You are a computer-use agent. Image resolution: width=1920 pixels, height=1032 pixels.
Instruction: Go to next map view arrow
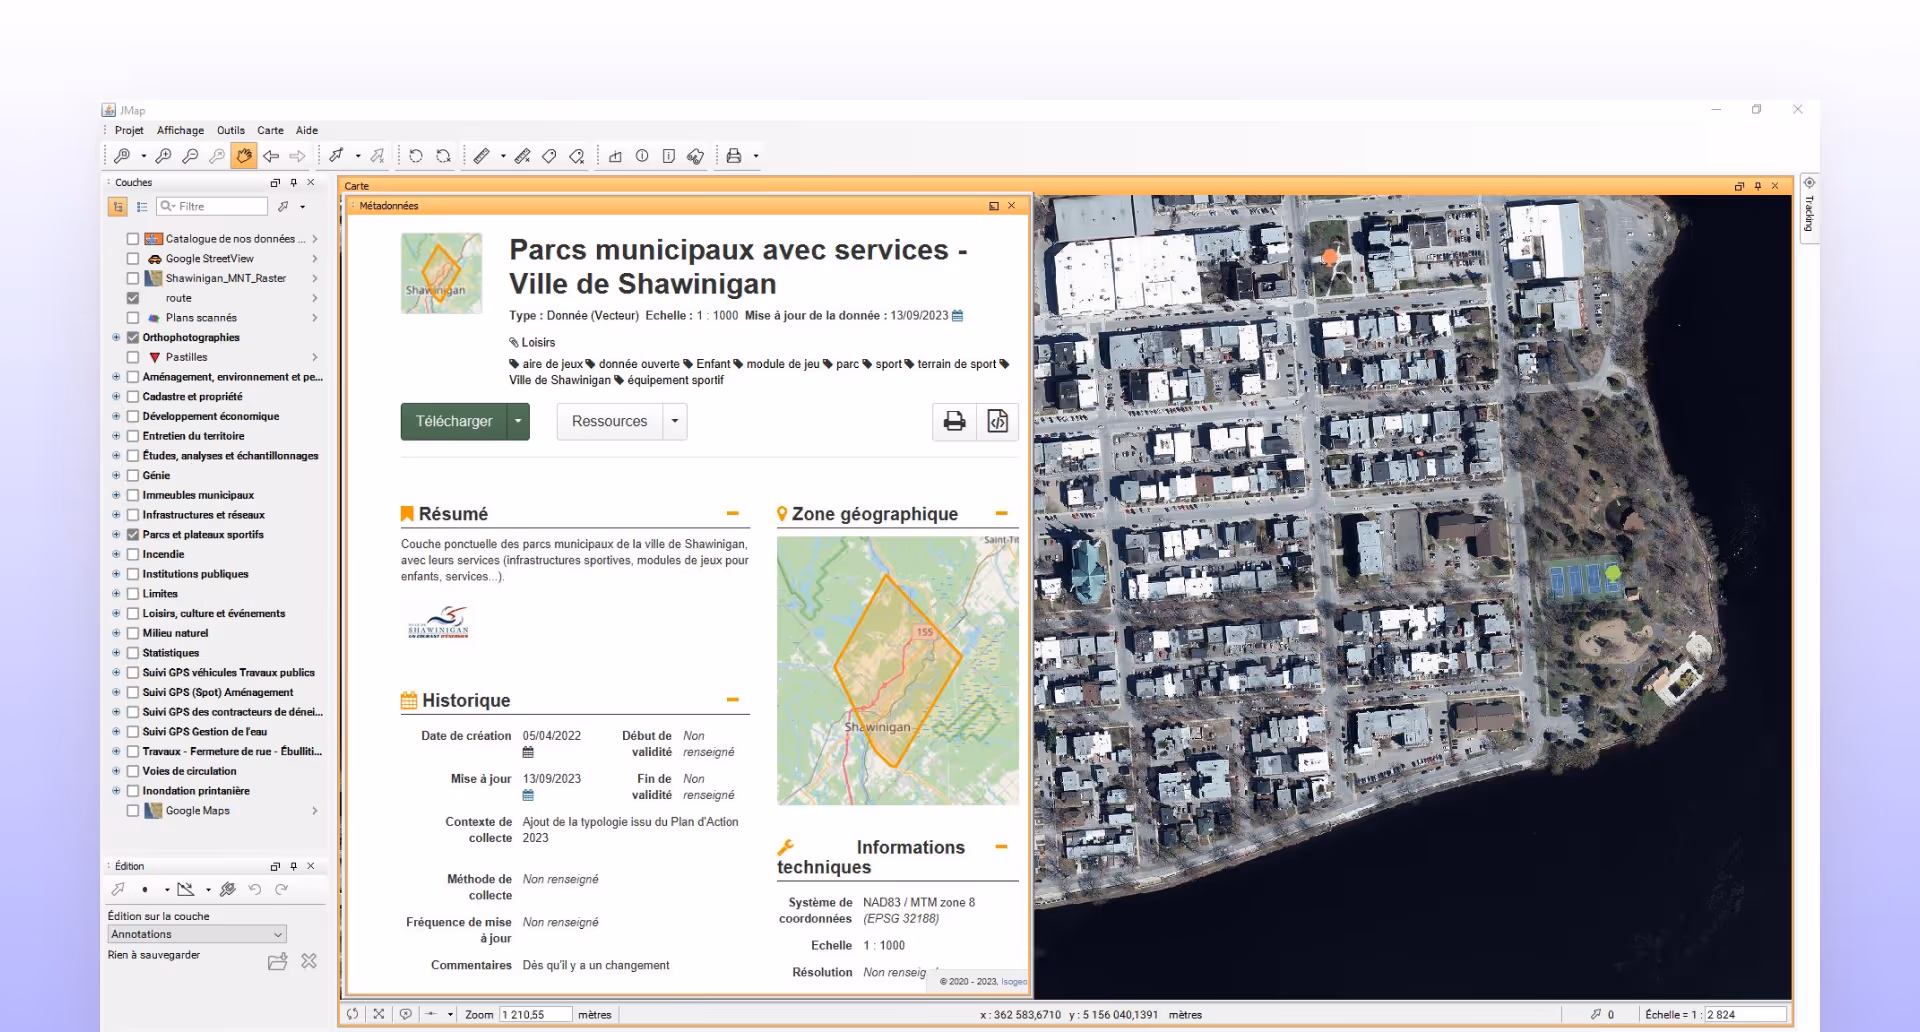tap(298, 156)
